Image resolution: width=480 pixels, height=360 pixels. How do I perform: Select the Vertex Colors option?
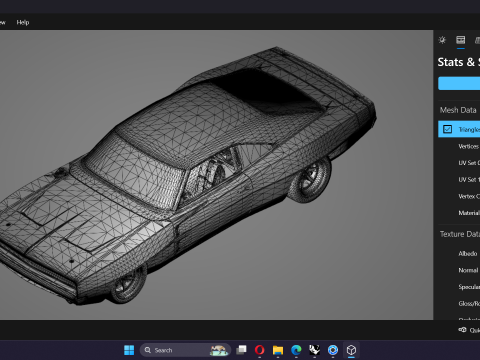point(469,196)
